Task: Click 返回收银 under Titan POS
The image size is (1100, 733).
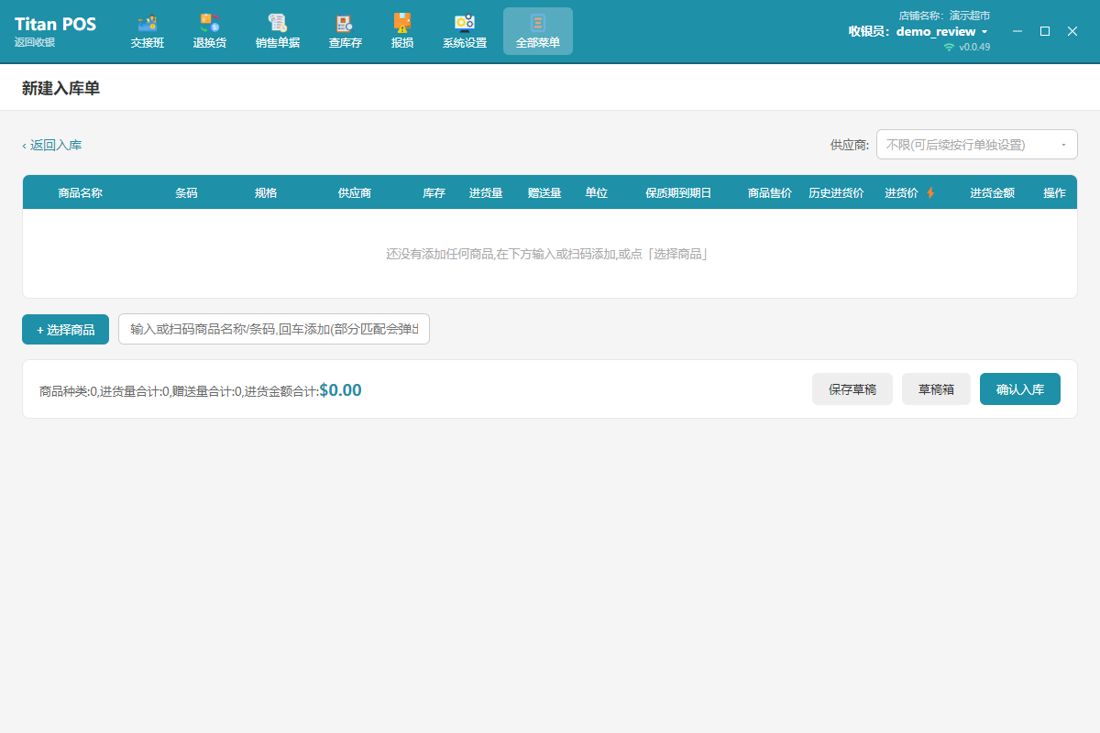Action: tap(34, 42)
